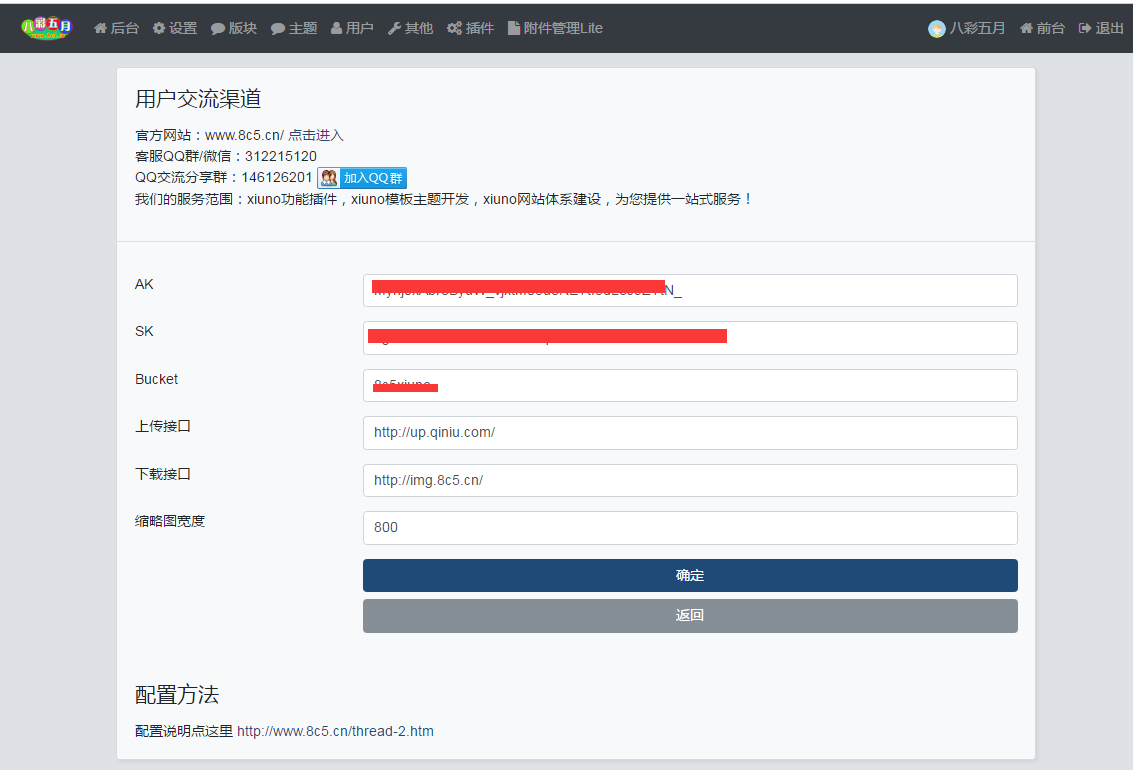This screenshot has height=770, width=1133.
Task: Click 退出 to log out
Action: click(1101, 28)
